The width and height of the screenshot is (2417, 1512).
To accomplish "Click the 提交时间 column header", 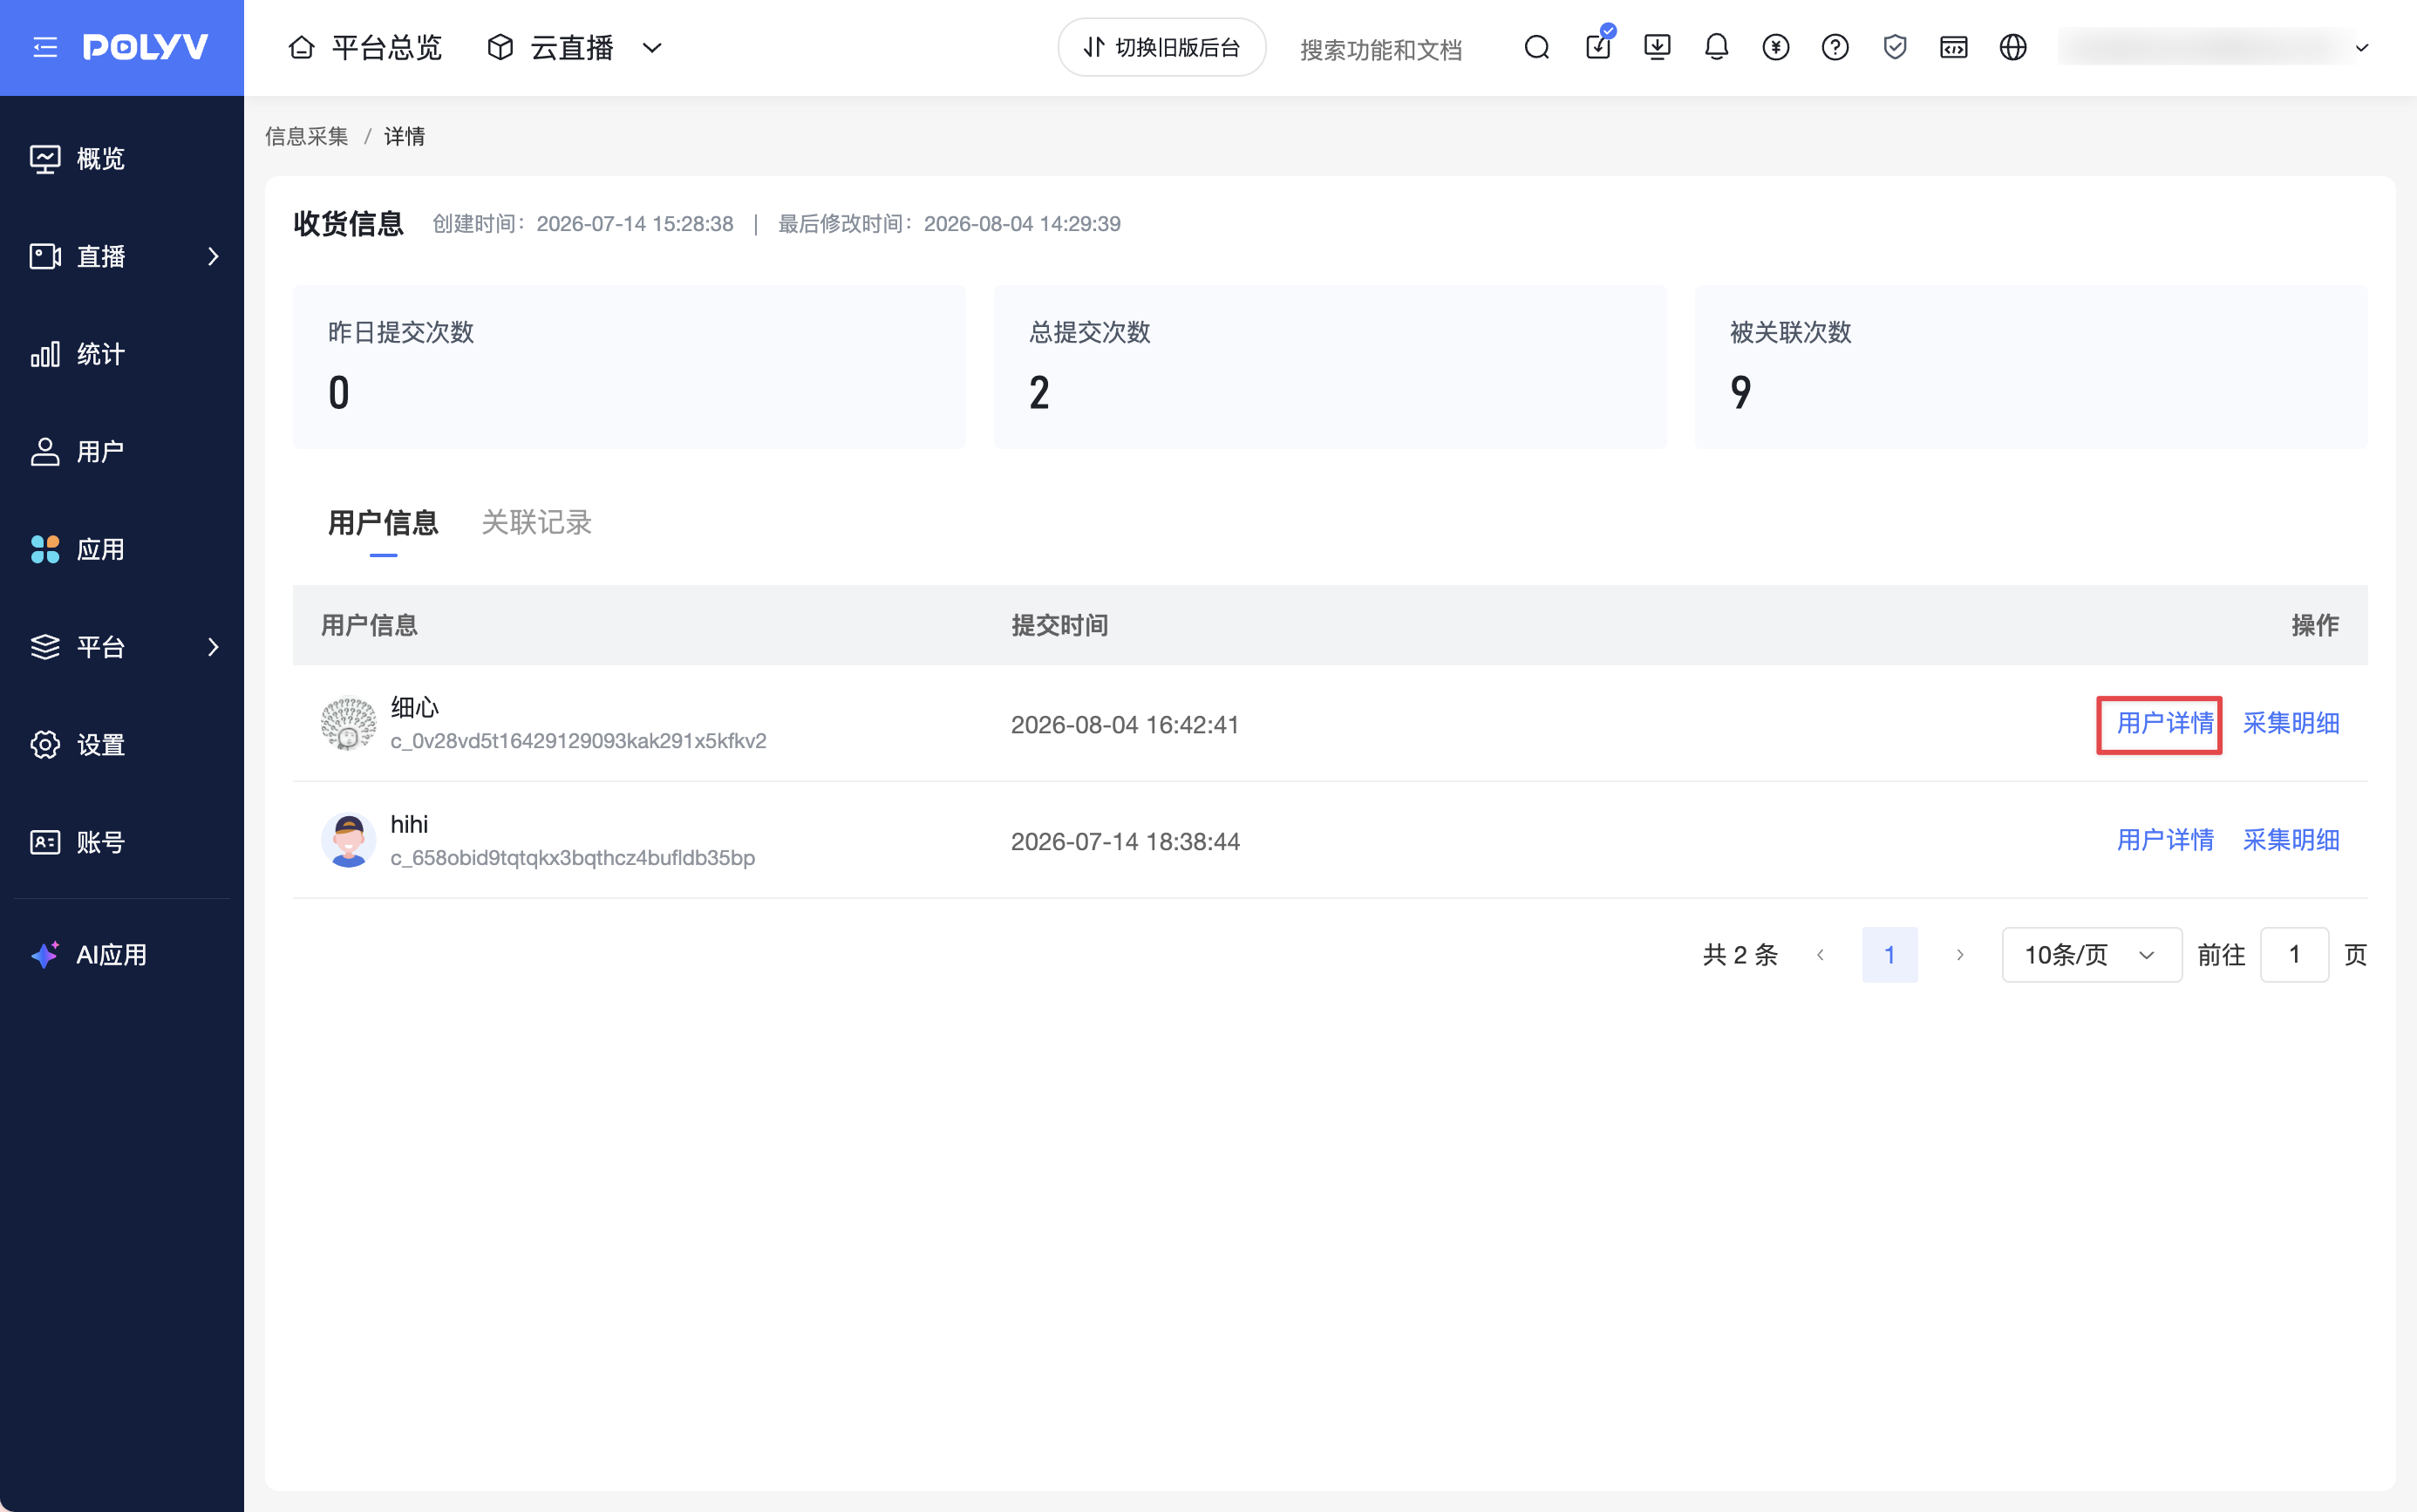I will (x=1059, y=626).
